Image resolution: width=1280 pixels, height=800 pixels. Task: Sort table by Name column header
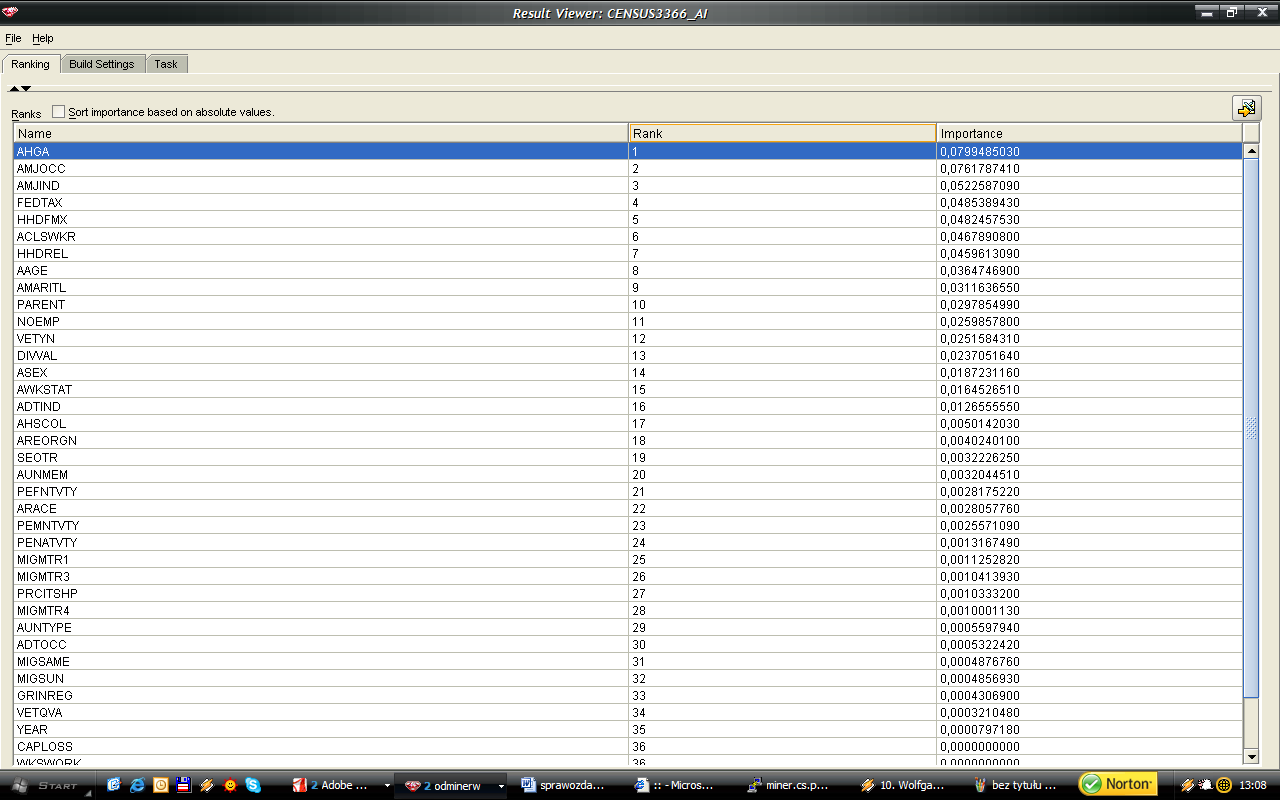[x=321, y=133]
